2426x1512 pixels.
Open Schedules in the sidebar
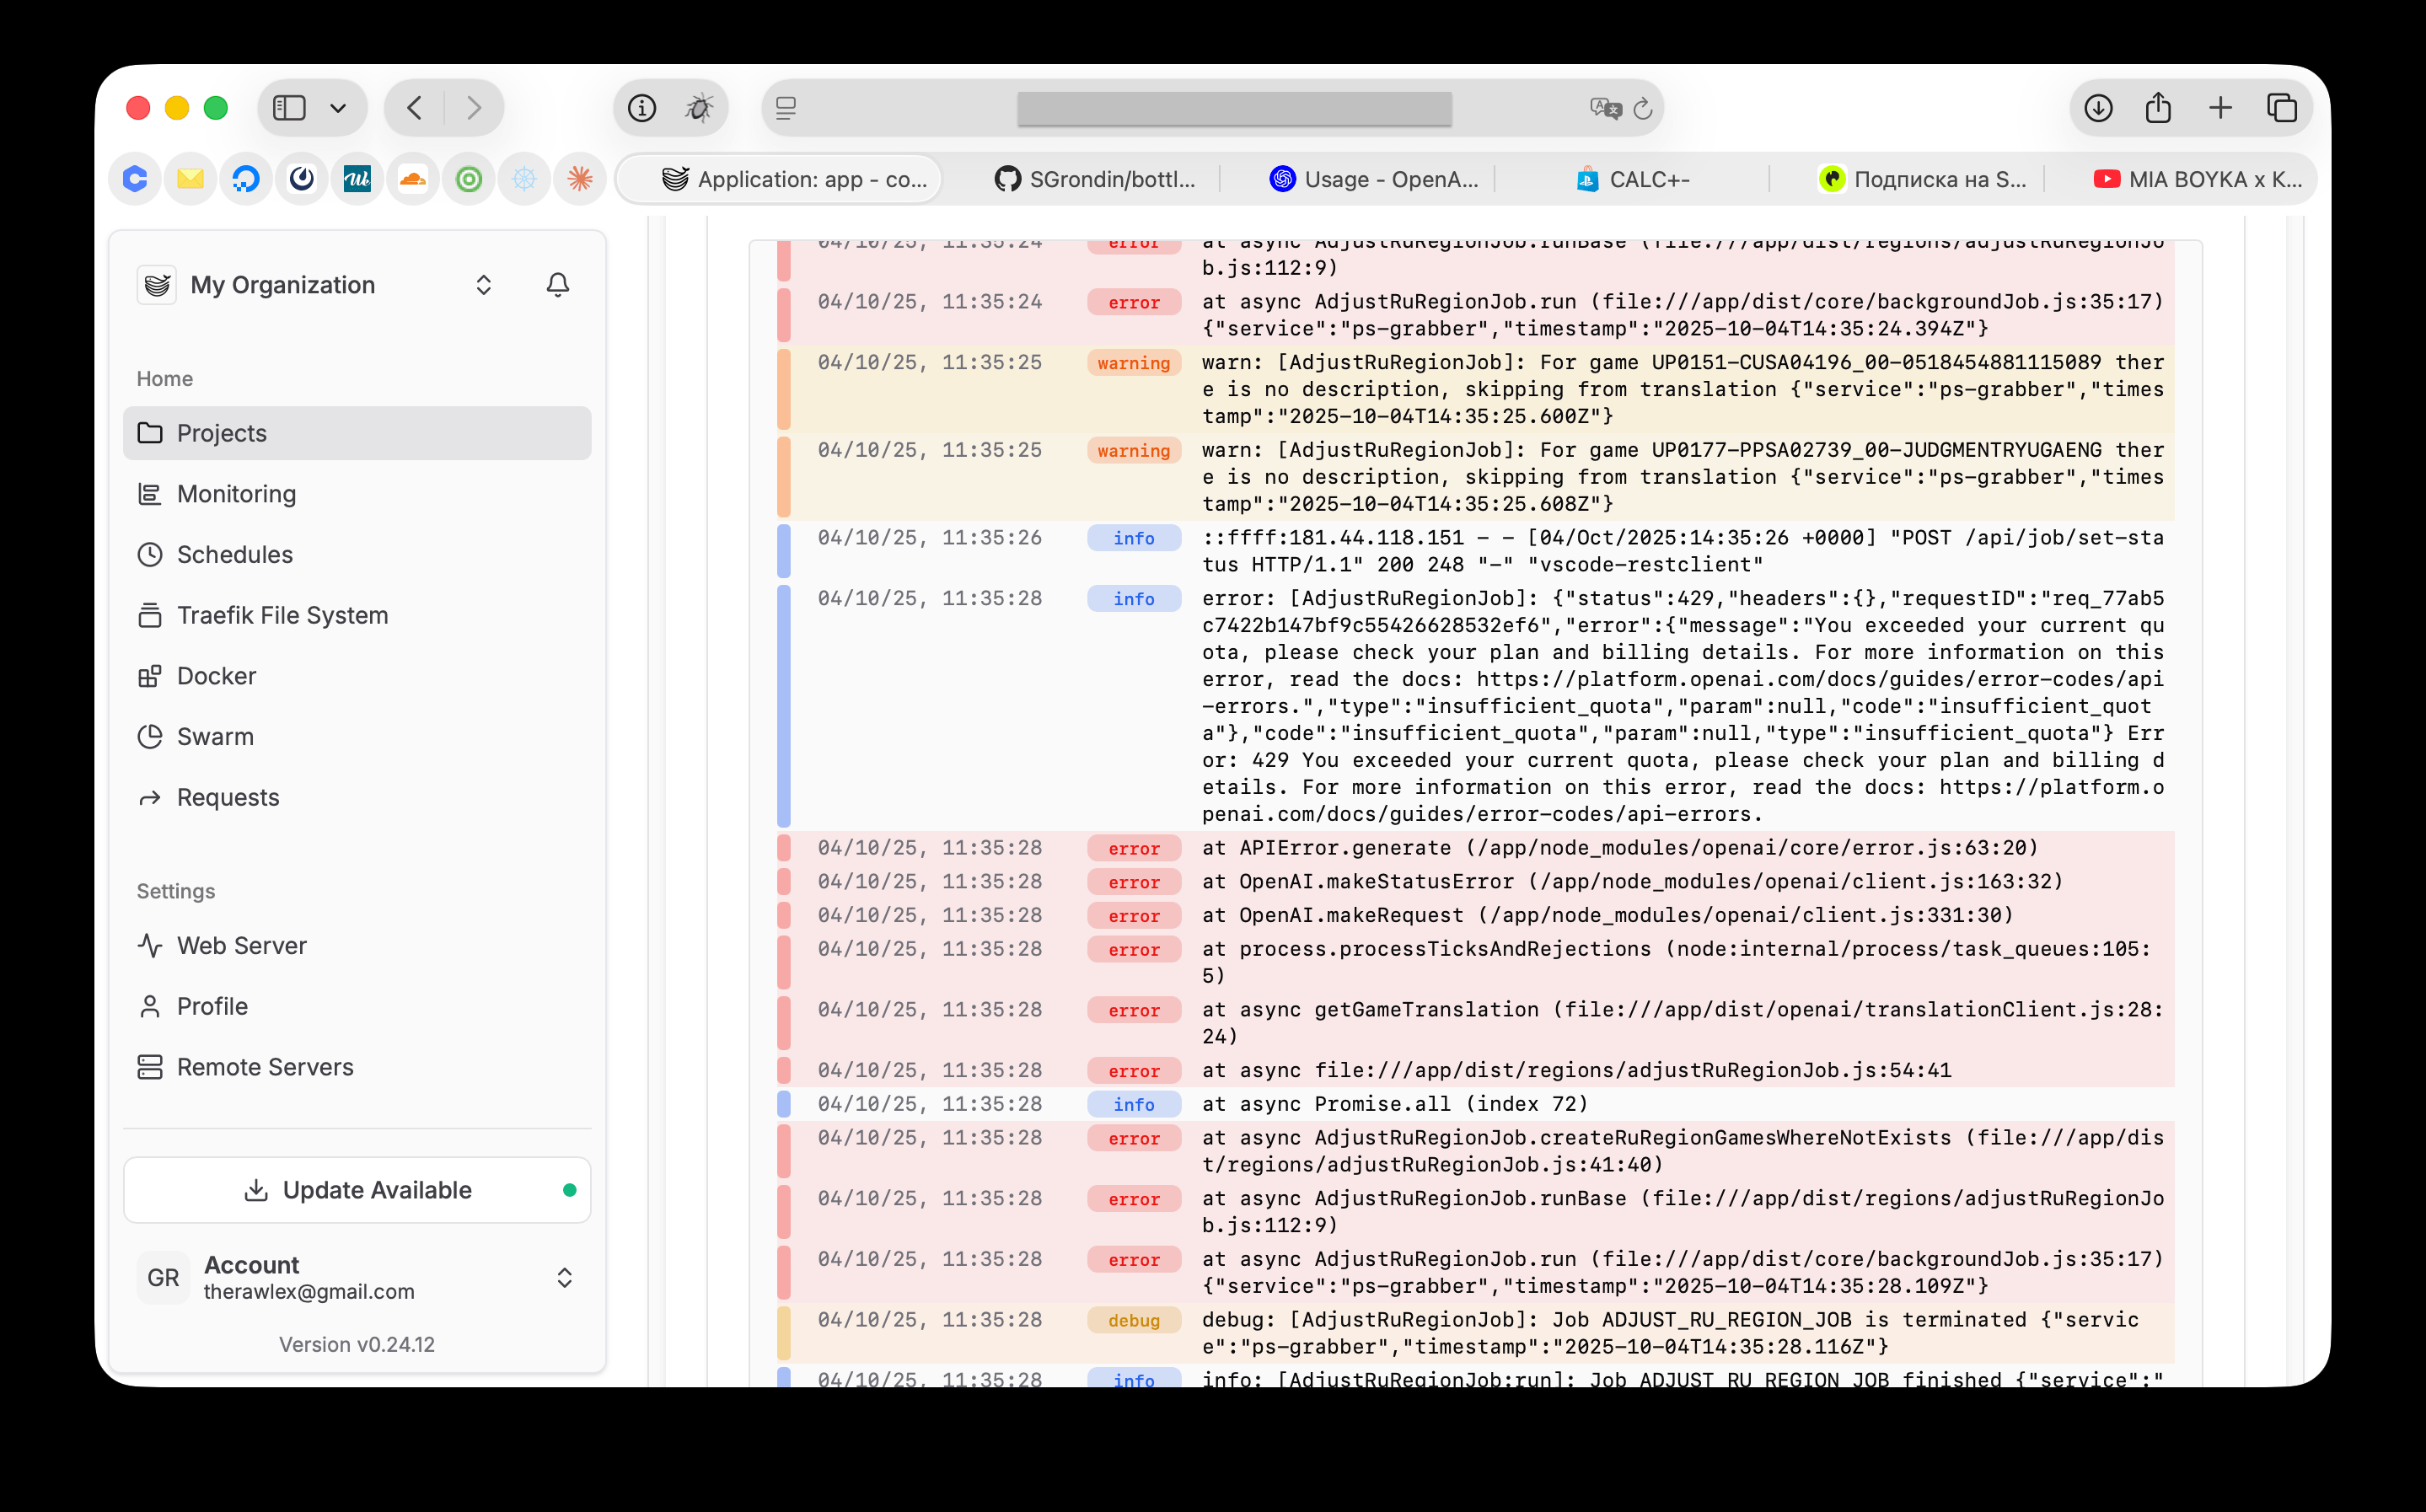[234, 555]
